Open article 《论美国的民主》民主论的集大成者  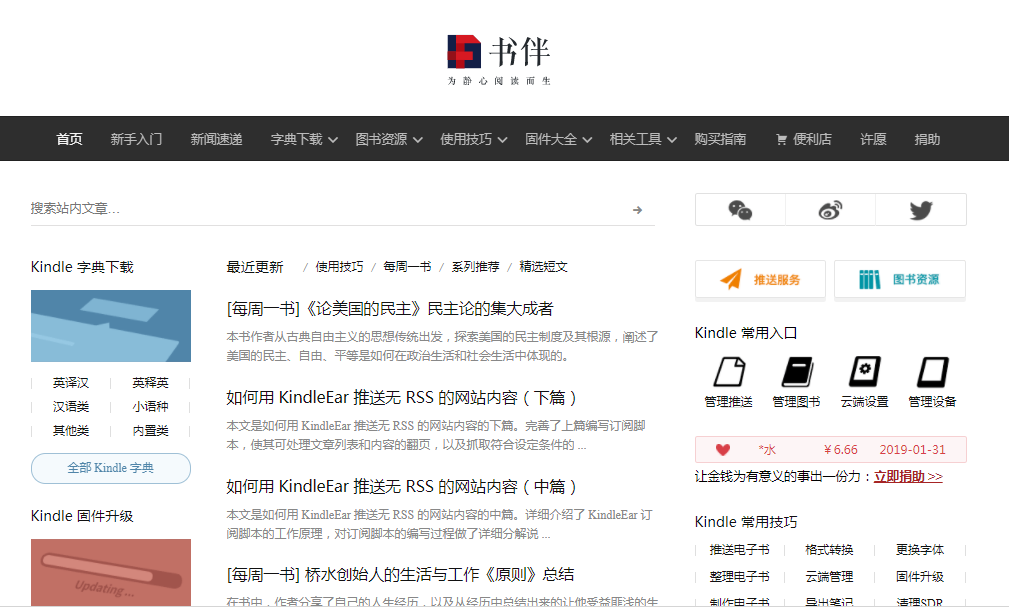[390, 309]
